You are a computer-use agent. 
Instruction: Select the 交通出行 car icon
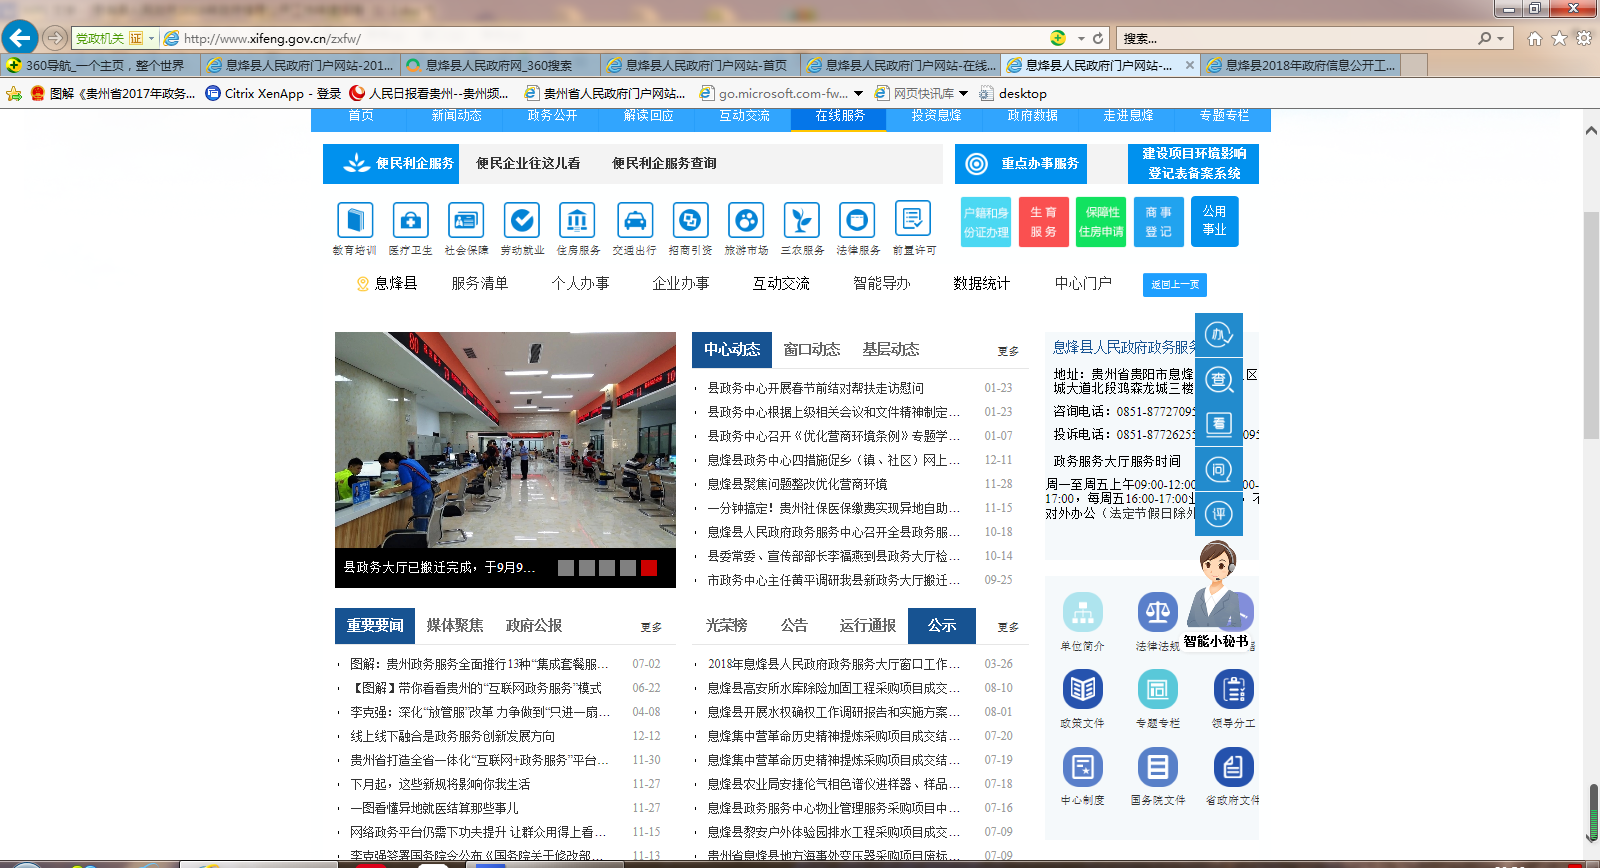tap(635, 220)
